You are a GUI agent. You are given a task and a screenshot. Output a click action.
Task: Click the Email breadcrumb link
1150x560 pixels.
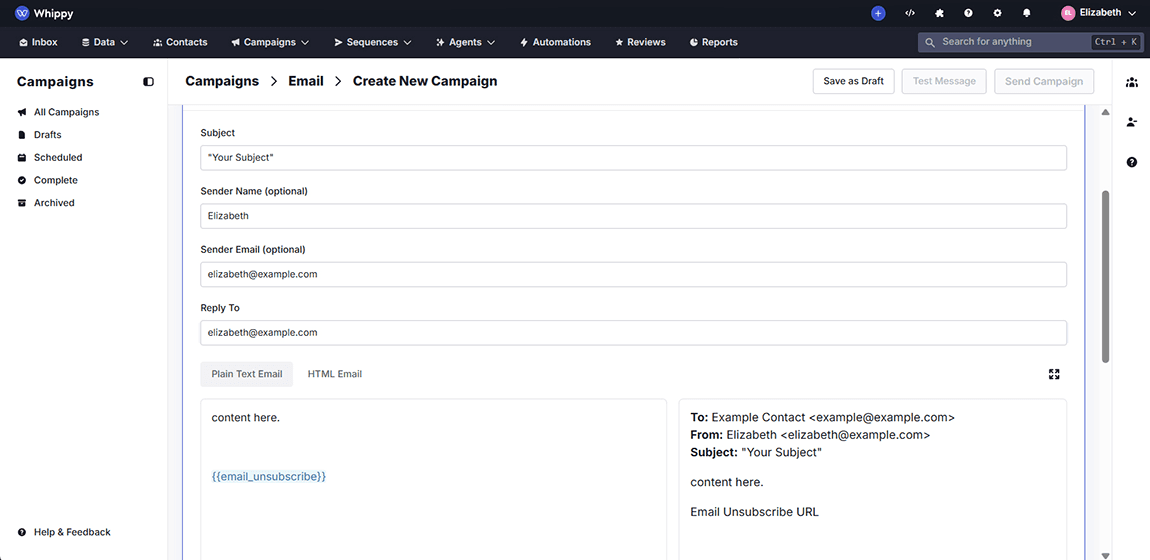tap(306, 81)
